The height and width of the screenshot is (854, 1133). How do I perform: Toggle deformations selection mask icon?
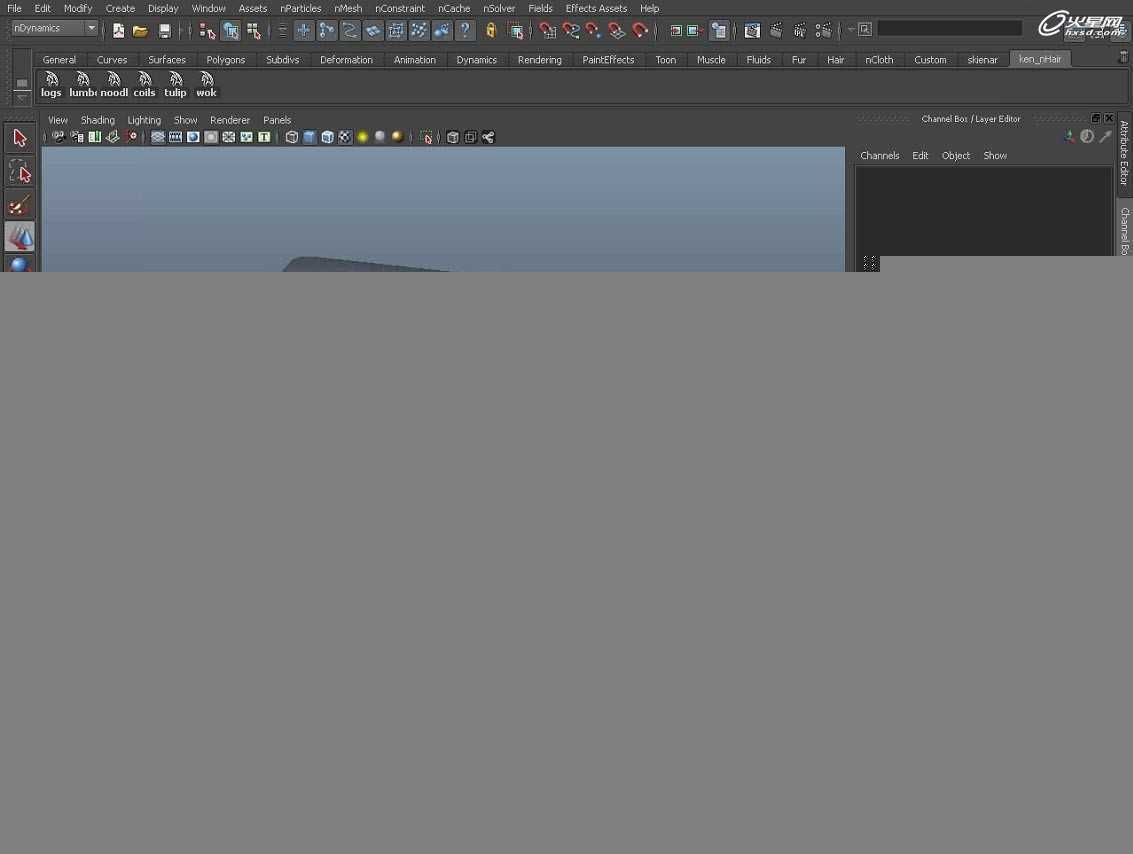click(396, 30)
